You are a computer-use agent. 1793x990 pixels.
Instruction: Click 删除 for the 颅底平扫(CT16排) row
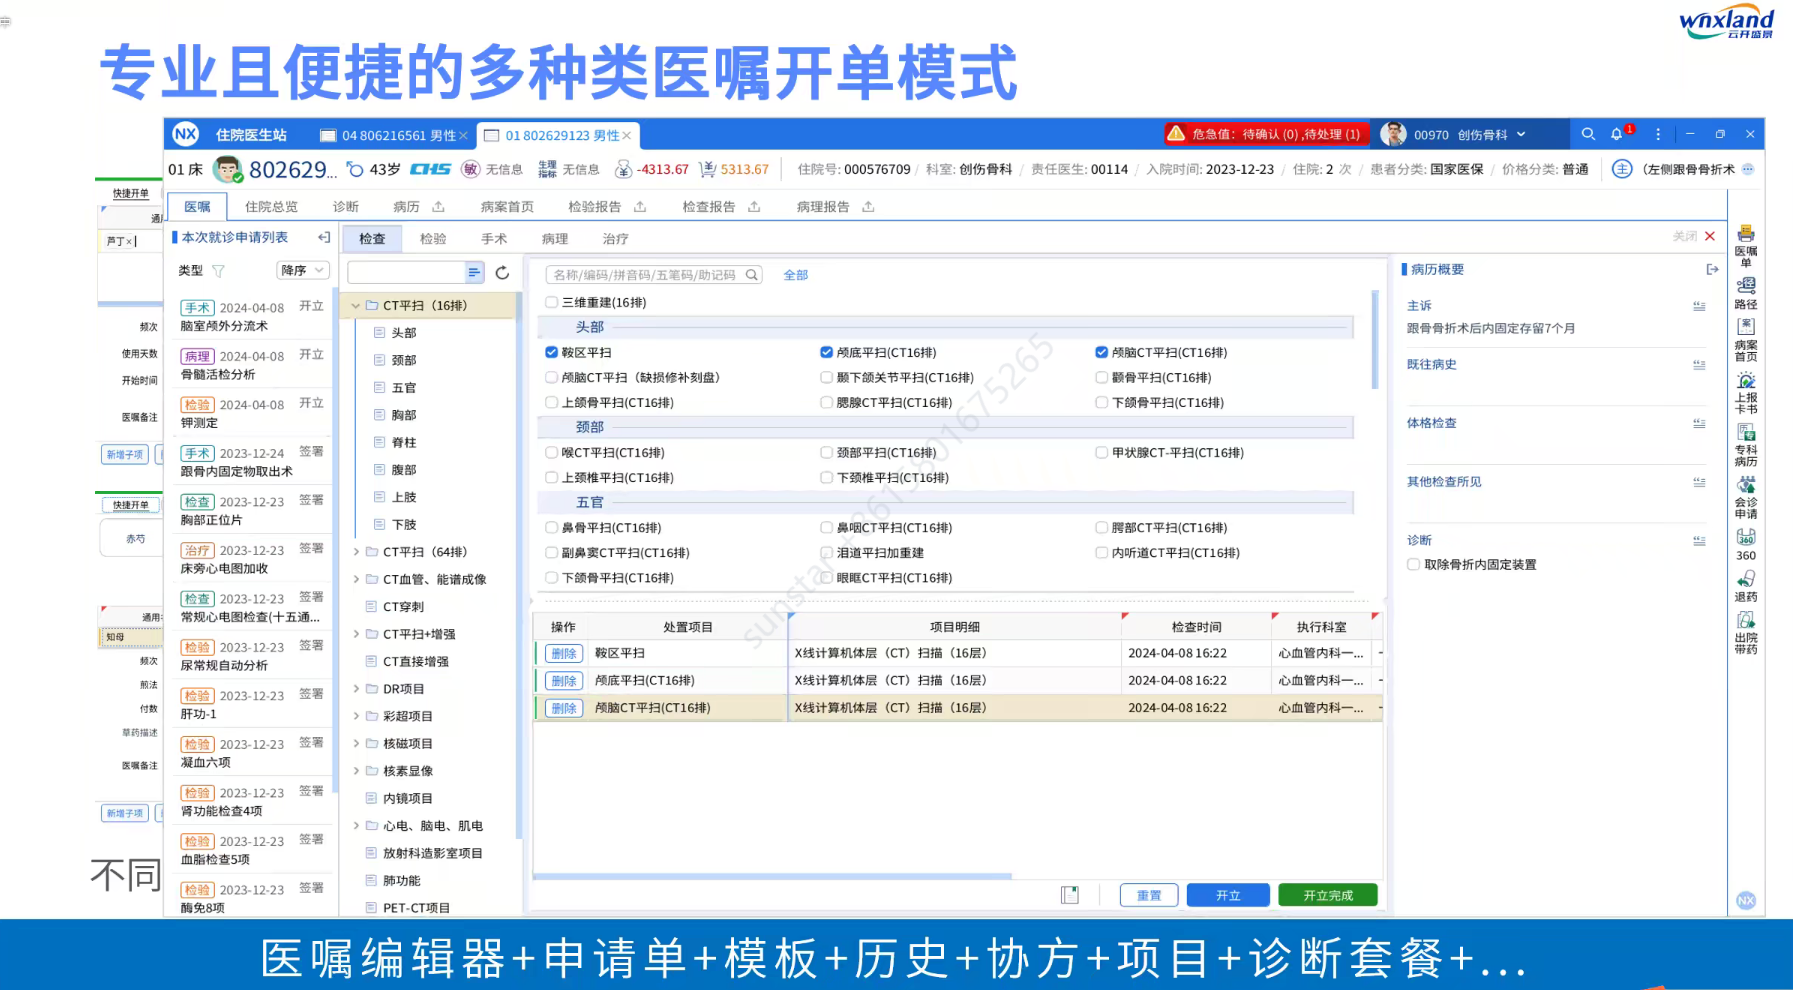[x=564, y=680]
